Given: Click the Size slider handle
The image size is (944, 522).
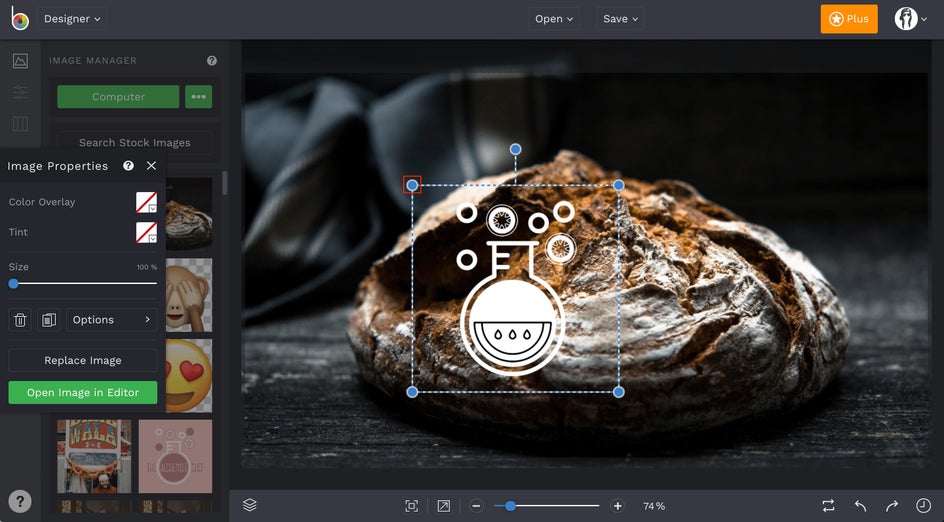Looking at the screenshot, I should click(13, 284).
